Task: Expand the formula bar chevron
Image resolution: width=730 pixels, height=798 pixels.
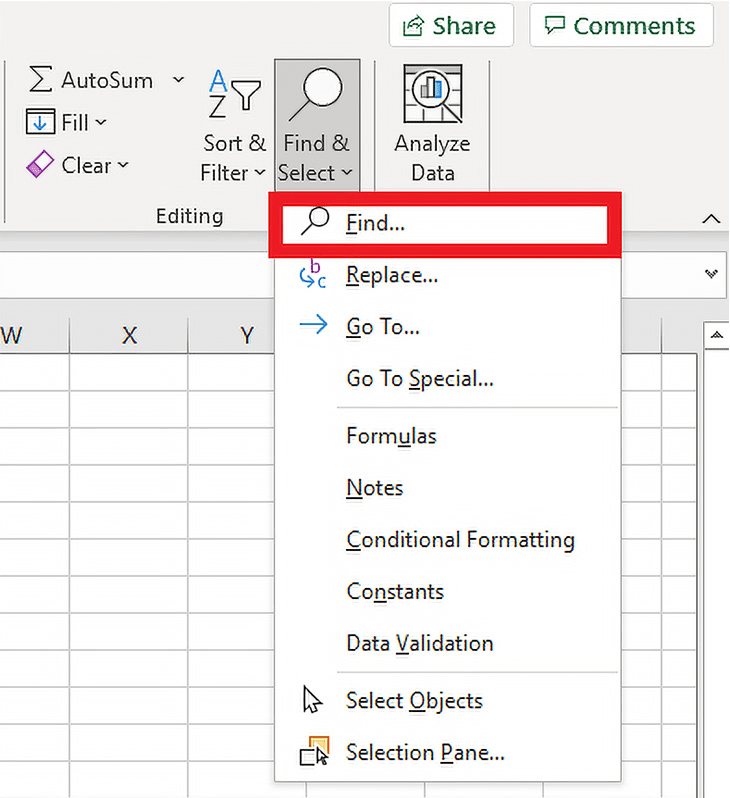Action: pos(711,274)
